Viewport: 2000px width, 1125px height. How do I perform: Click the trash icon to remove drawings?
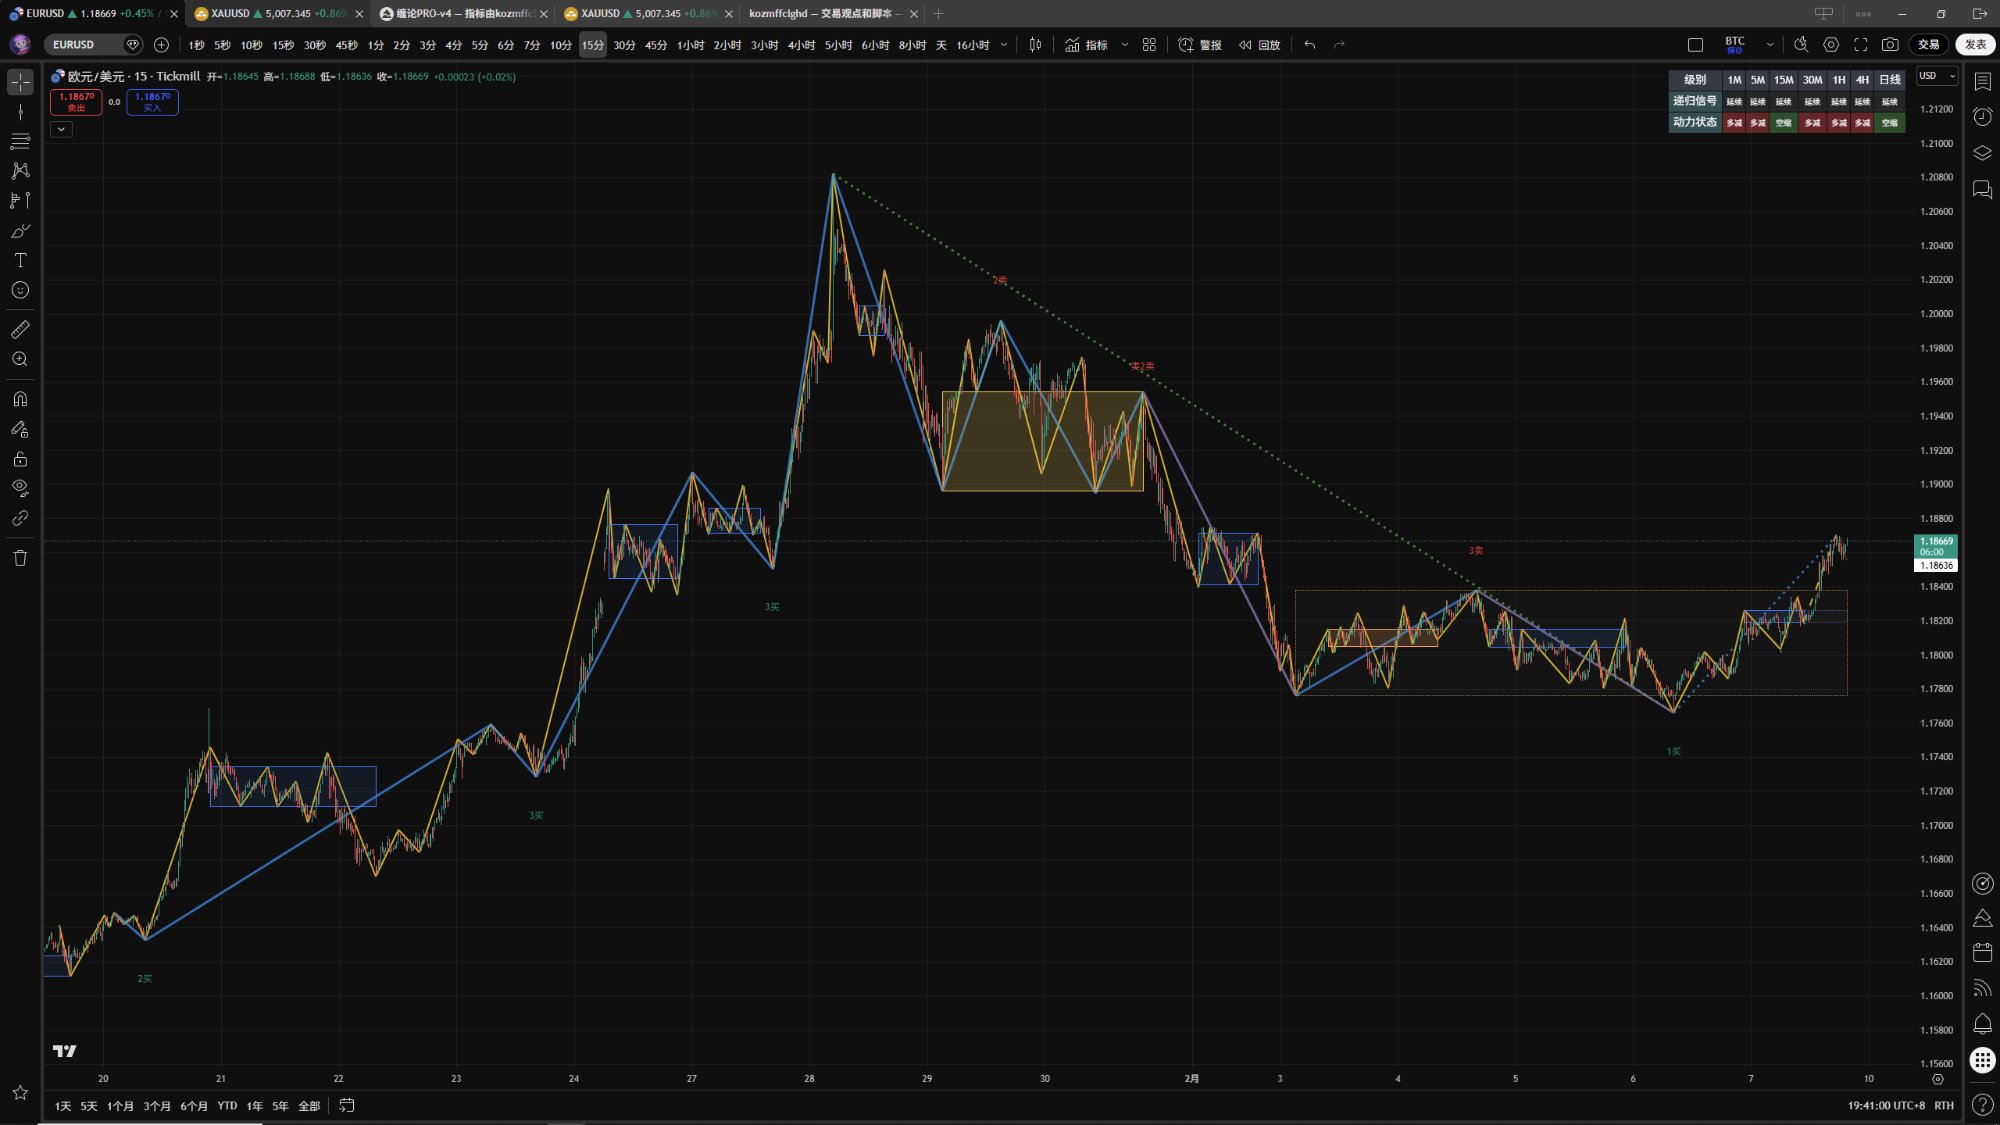[x=20, y=558]
